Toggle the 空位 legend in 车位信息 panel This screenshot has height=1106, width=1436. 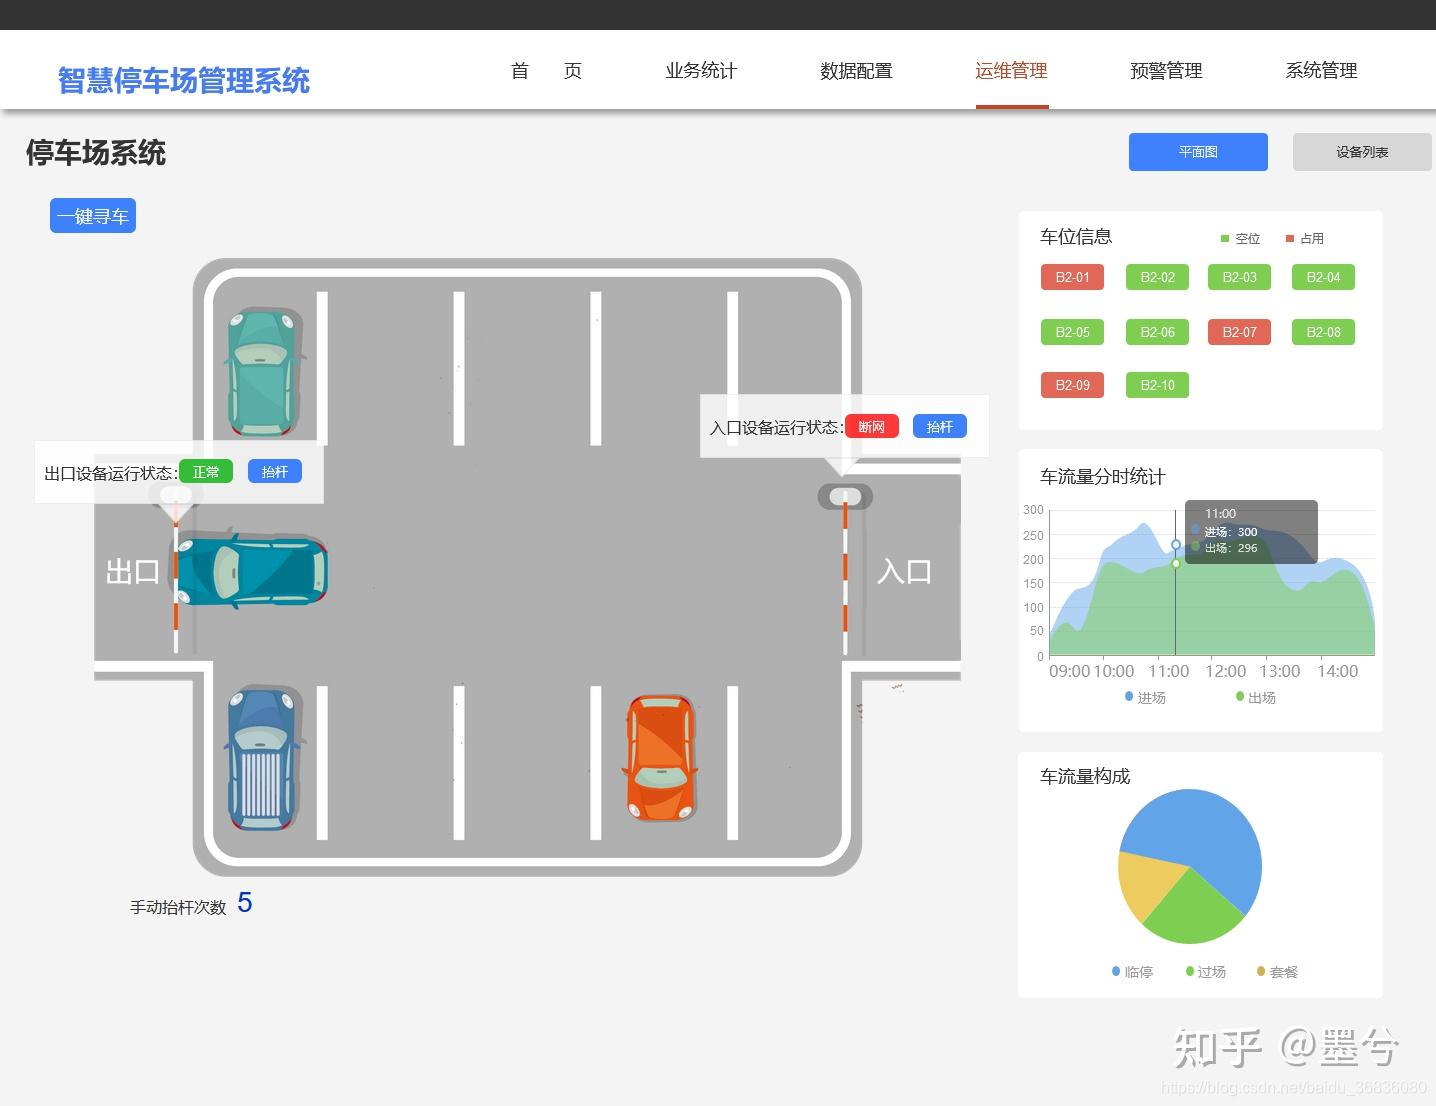1241,238
